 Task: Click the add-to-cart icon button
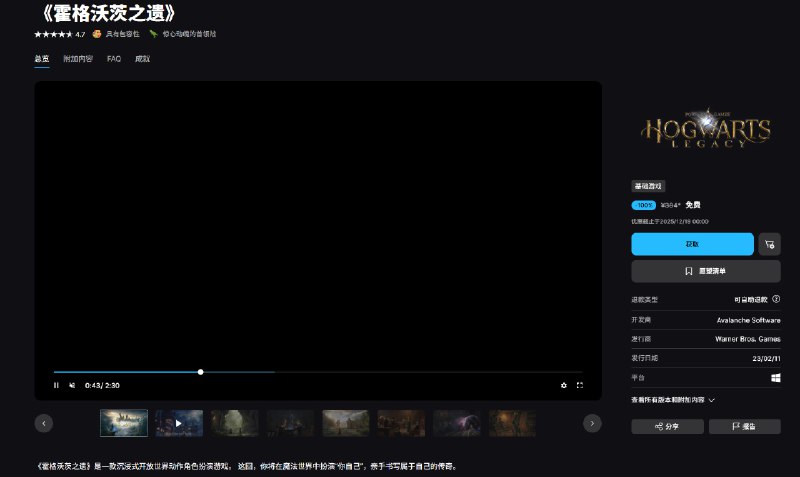[x=769, y=244]
